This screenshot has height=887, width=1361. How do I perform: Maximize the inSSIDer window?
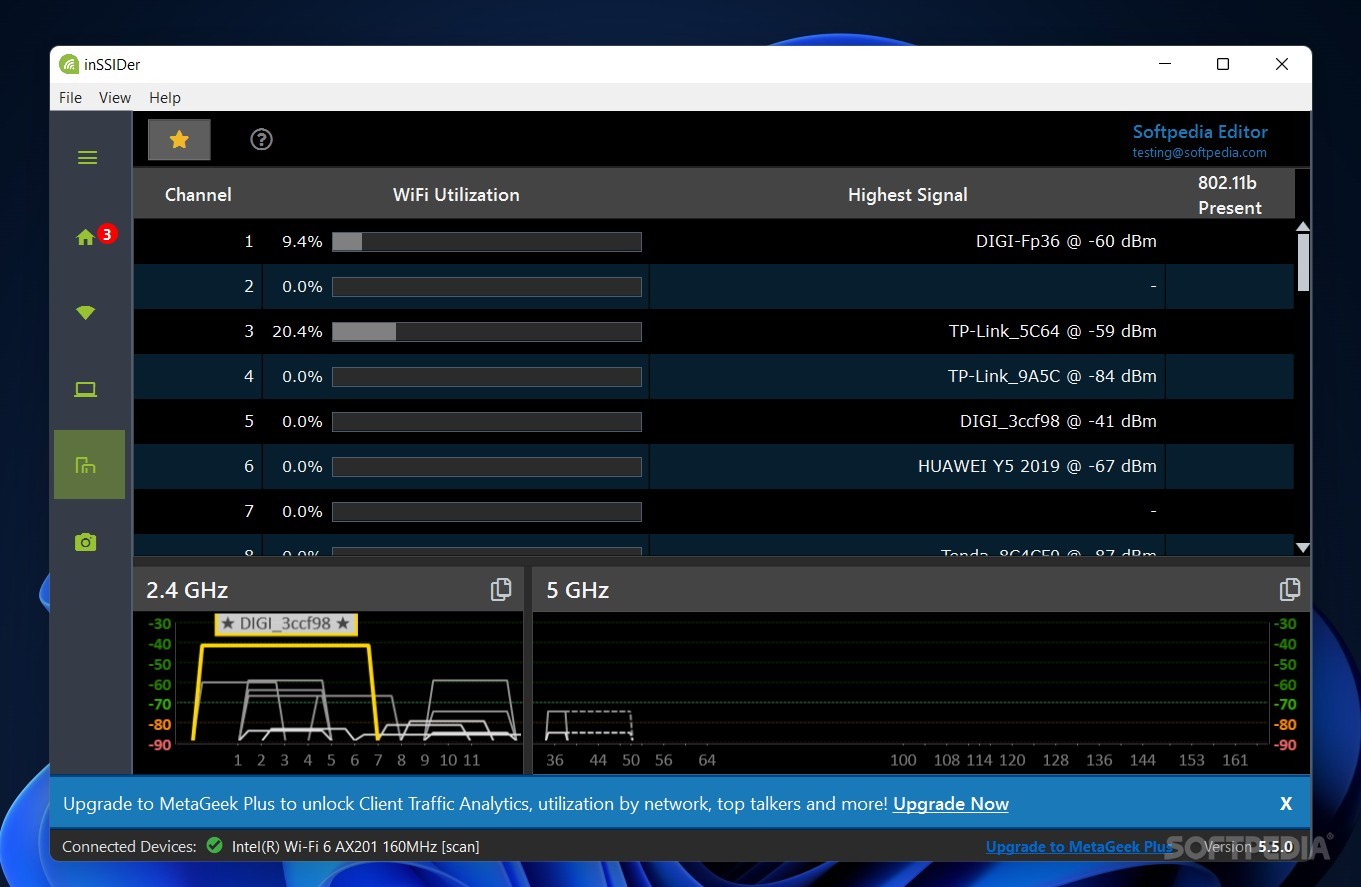(1223, 64)
